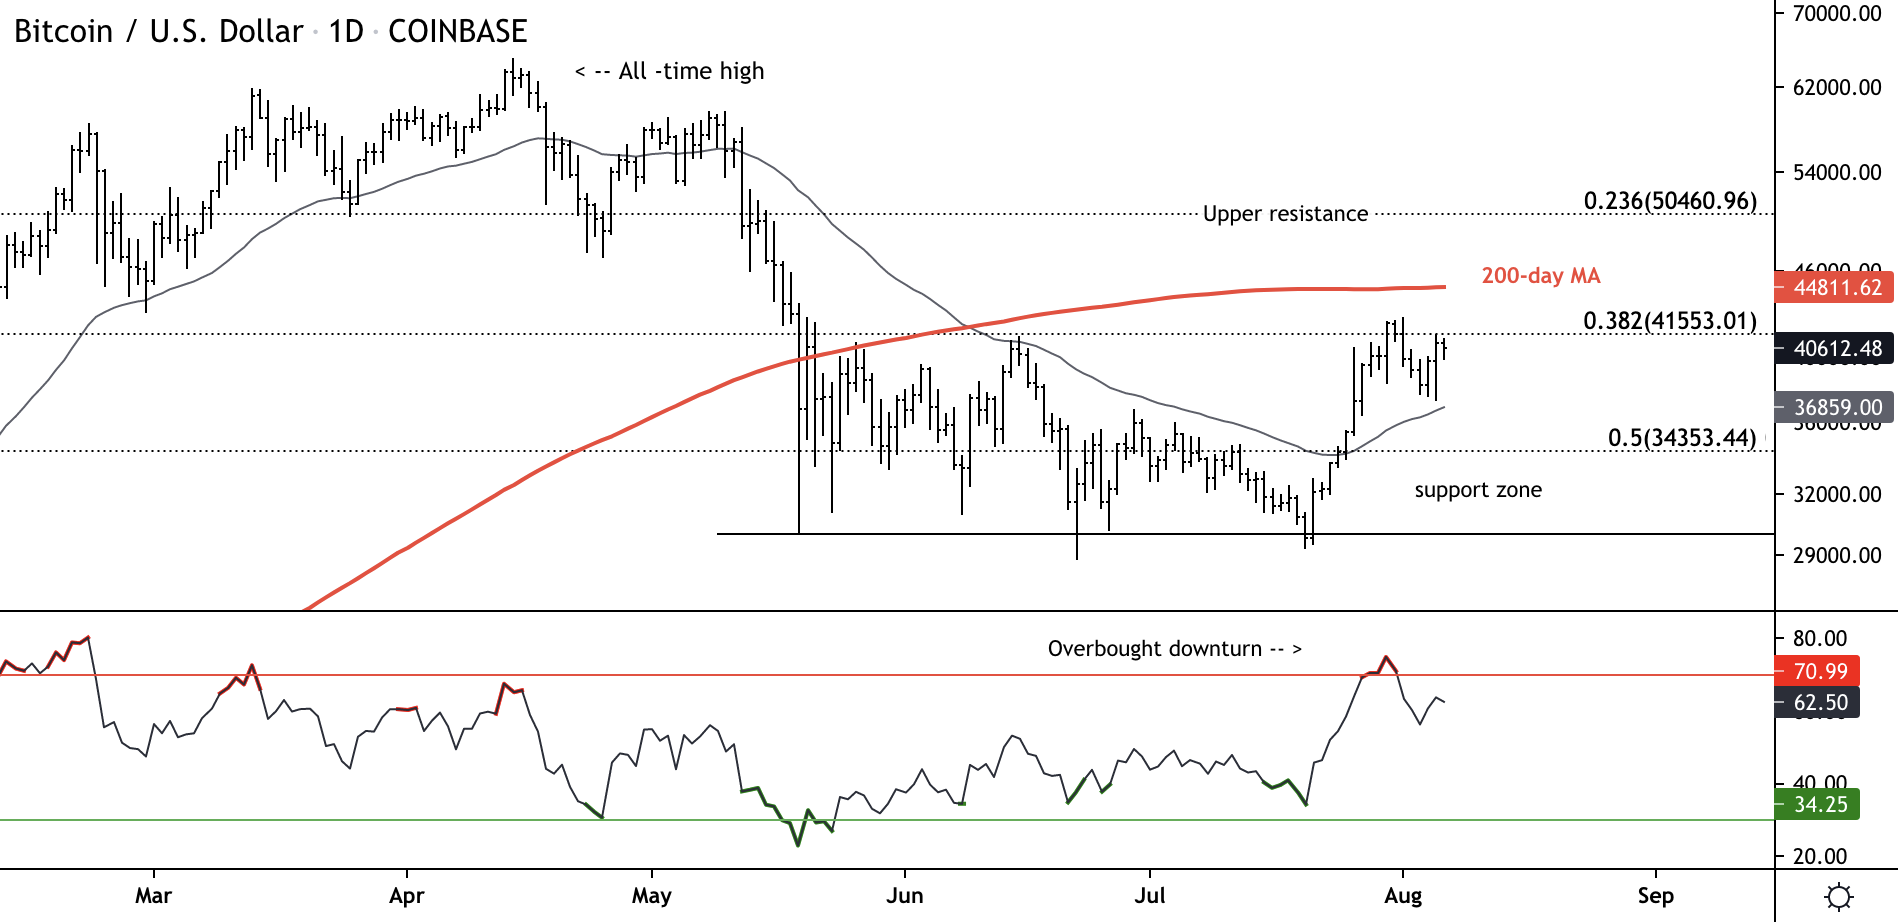Screen dimensions: 1898x922
Task: Select the 1D interval label
Action: tap(346, 32)
